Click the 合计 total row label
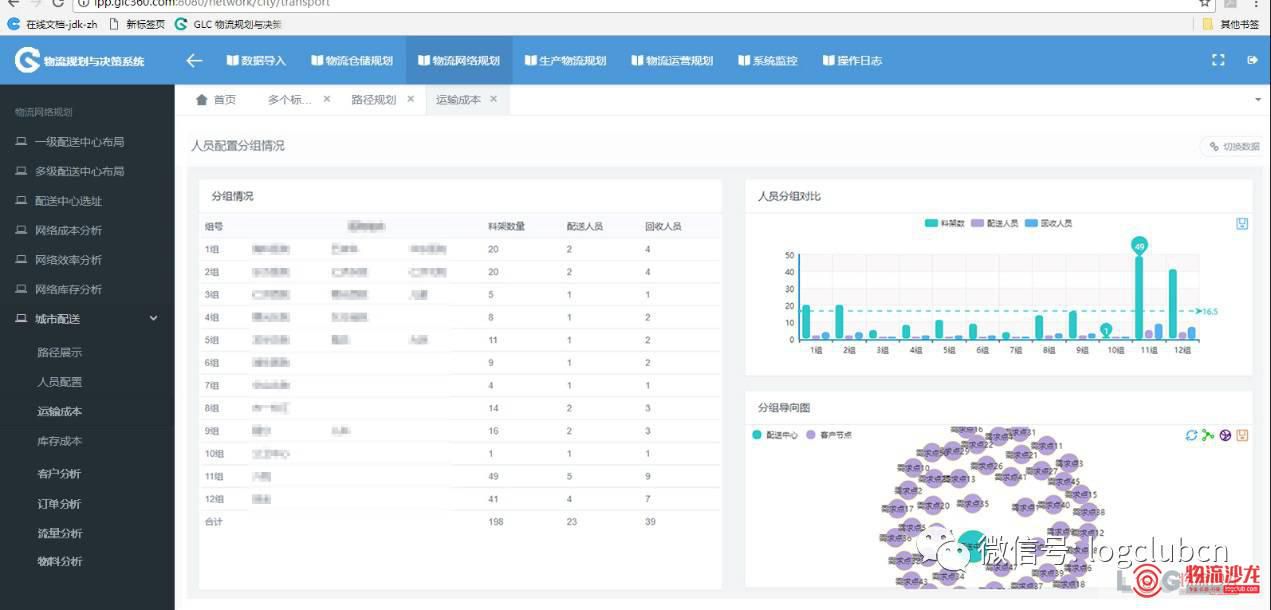The image size is (1271, 610). (x=213, y=521)
